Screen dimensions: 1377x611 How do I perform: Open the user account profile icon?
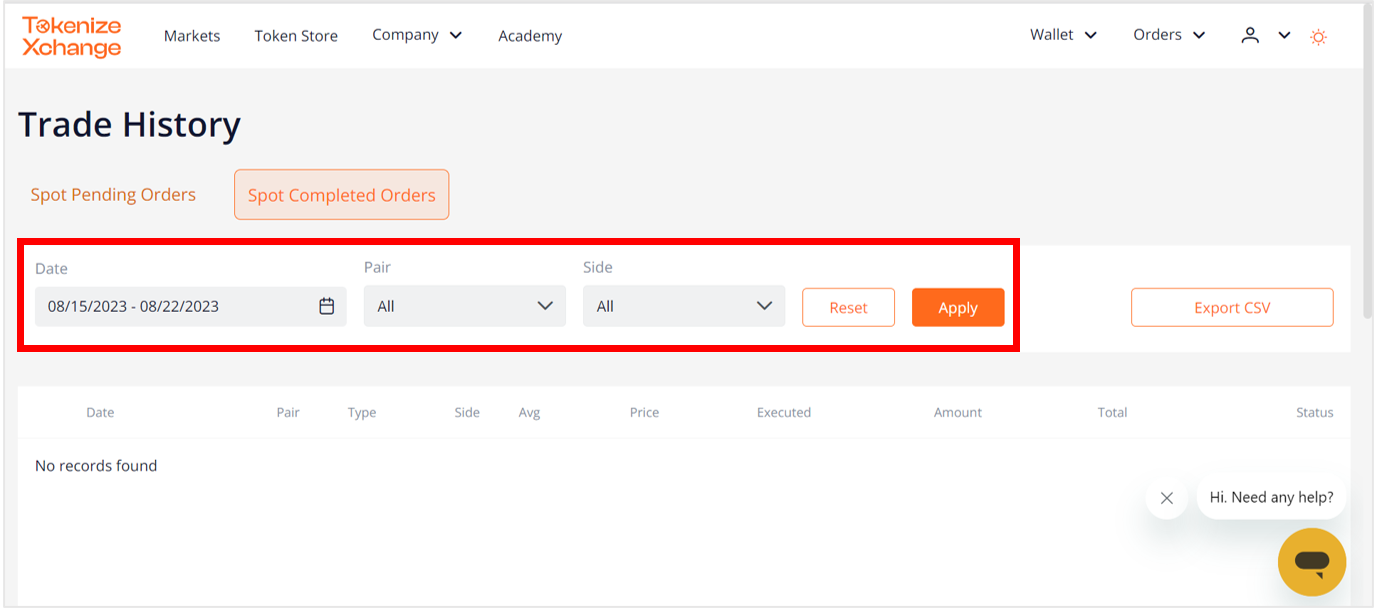[x=1250, y=35]
